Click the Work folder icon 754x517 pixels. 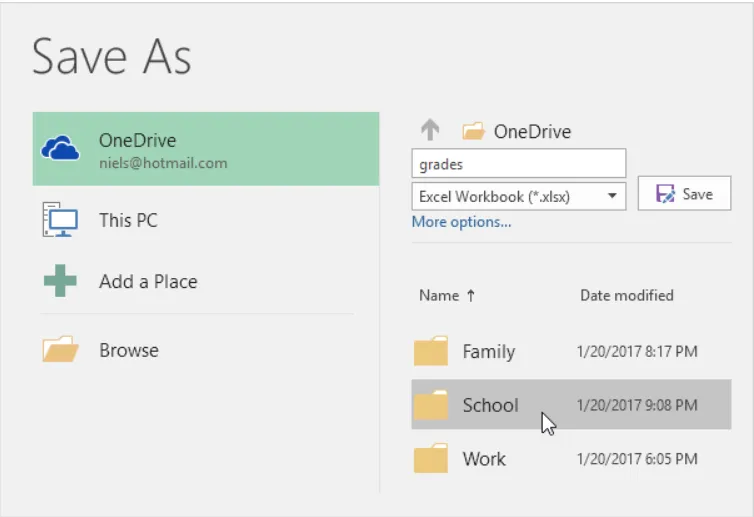tap(431, 459)
